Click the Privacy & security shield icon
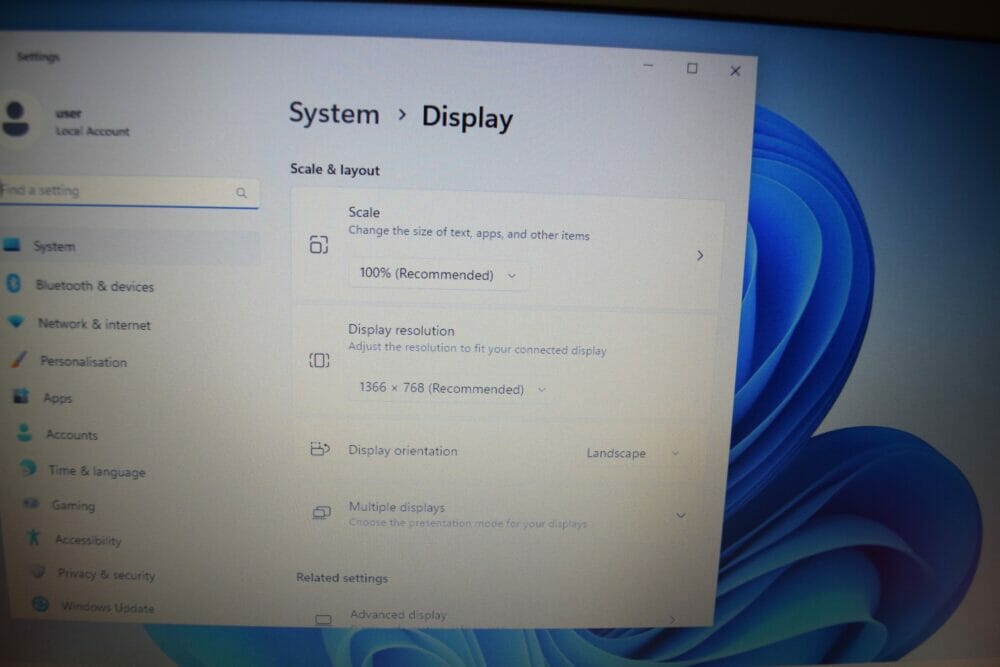The width and height of the screenshot is (1000, 667). (x=38, y=571)
